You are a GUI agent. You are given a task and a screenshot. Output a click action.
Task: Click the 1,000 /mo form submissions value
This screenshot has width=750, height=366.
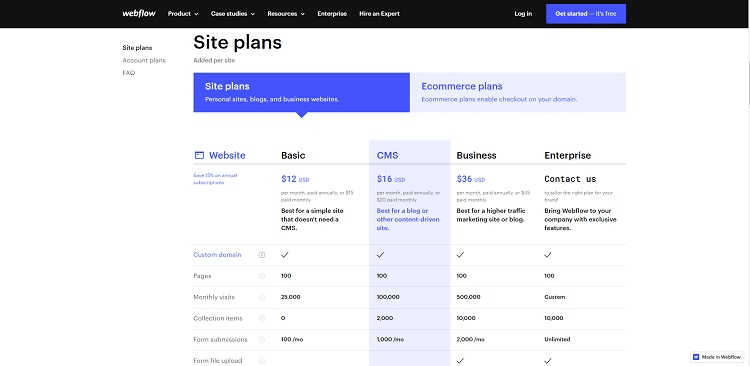(390, 340)
